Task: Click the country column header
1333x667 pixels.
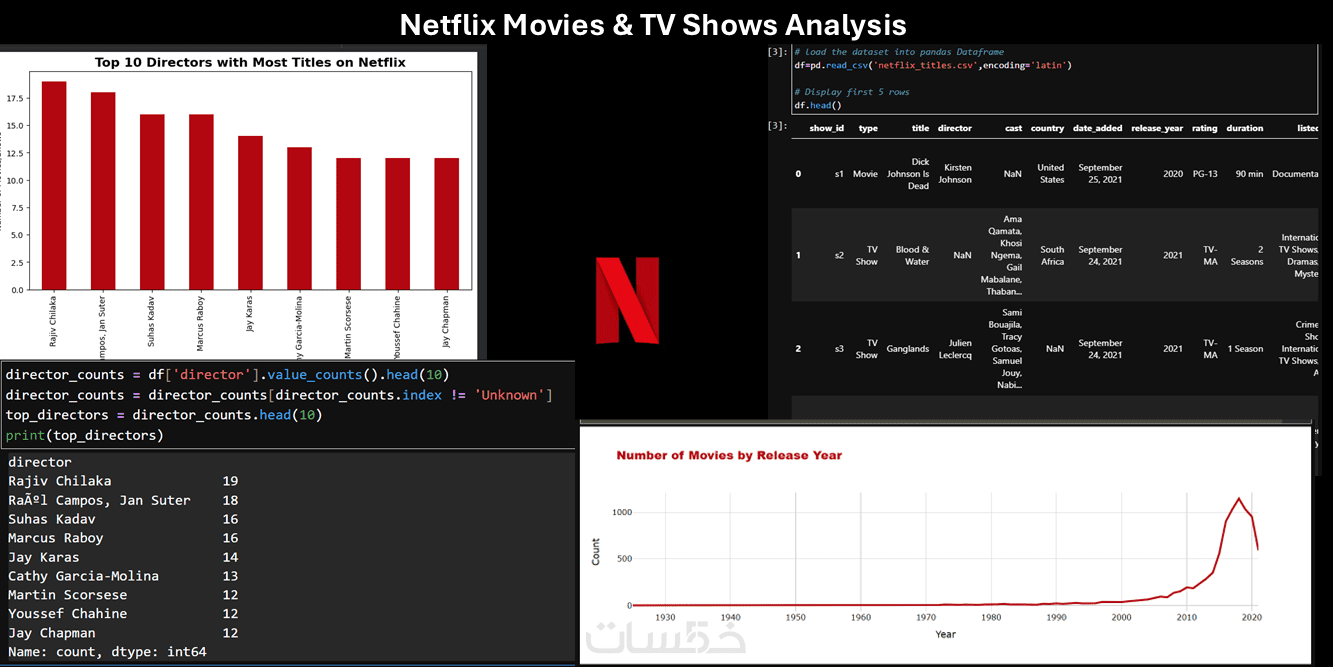Action: 1047,128
